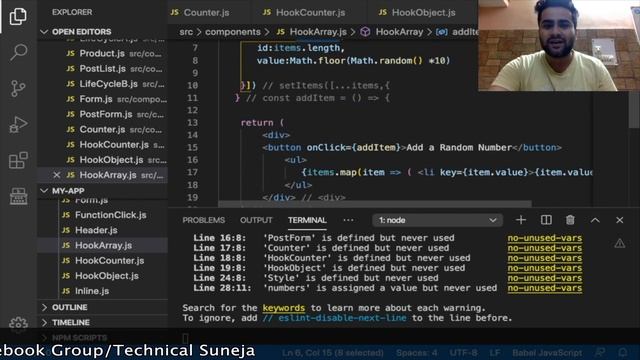Click the 'src' breadcrumb
This screenshot has height=360, width=640.
click(x=186, y=32)
